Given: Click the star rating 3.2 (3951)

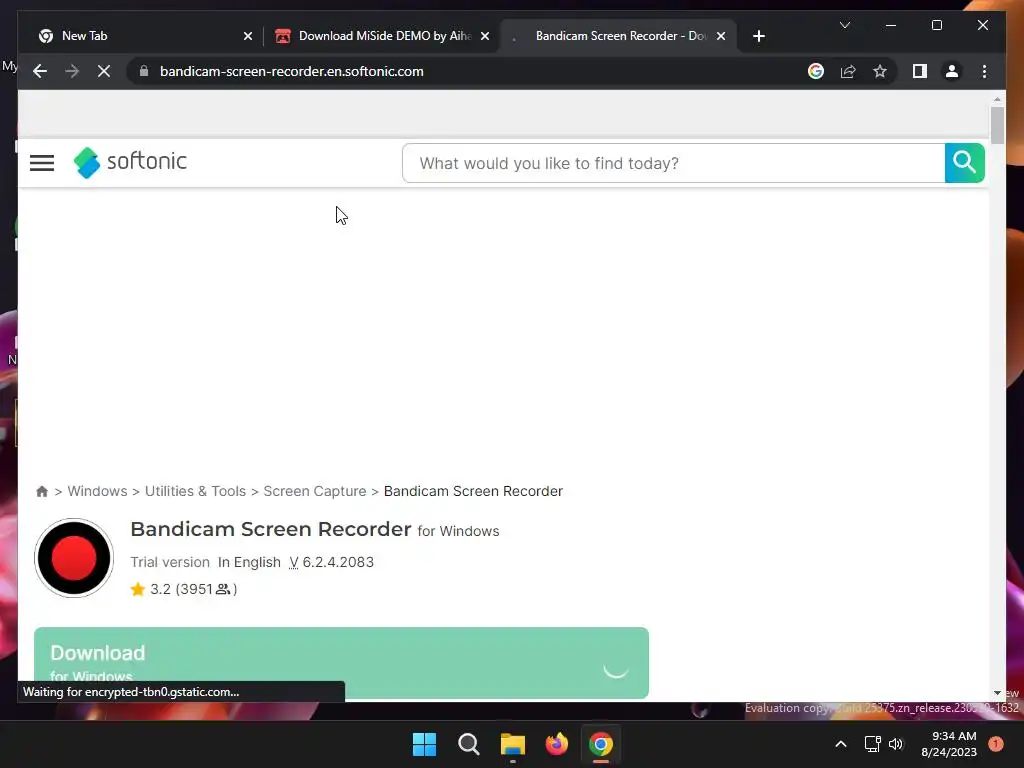Looking at the screenshot, I should tap(184, 589).
